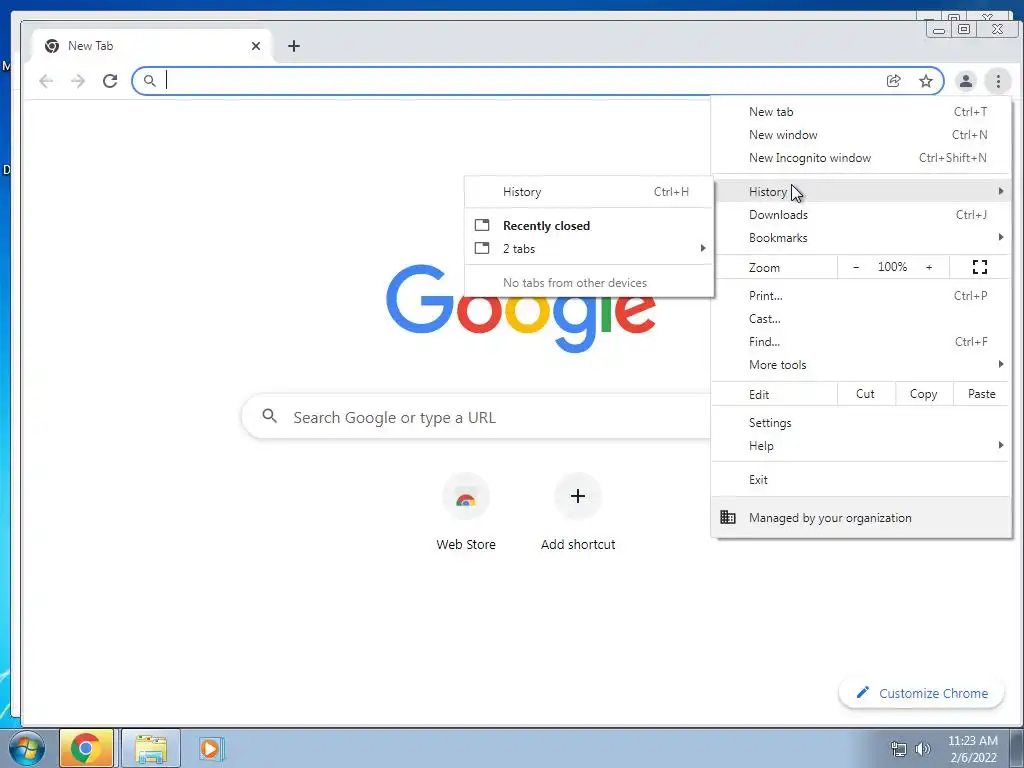
Task: Open the profile avatar icon
Action: coord(965,81)
